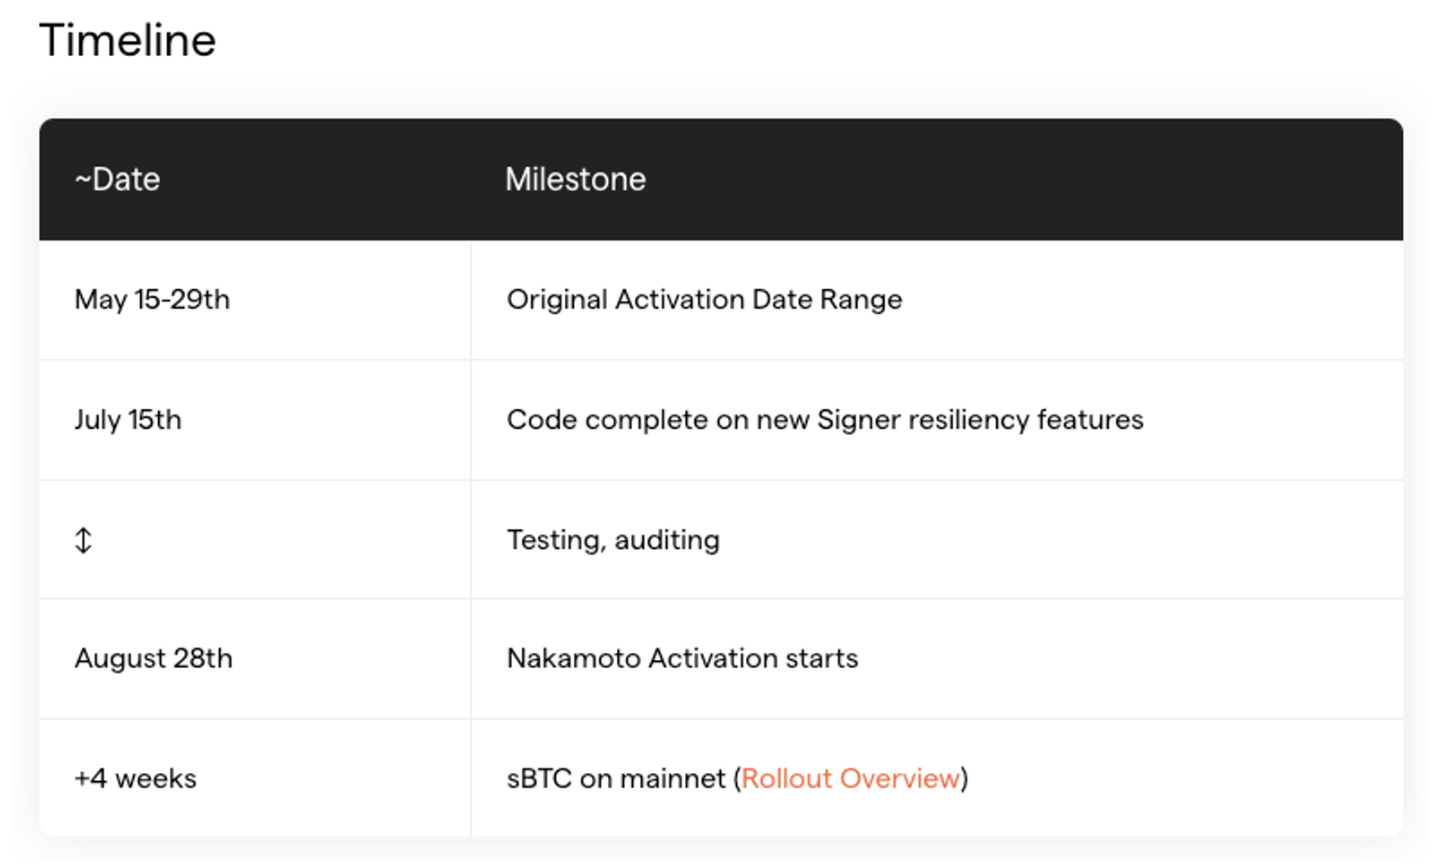The image size is (1444, 868).
Task: Click the Timeline heading
Action: click(x=127, y=41)
